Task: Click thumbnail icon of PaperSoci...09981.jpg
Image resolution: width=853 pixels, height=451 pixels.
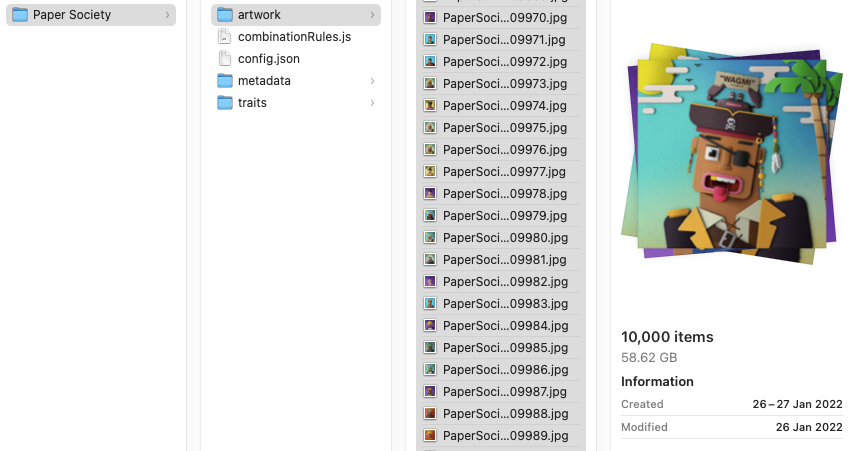Action: click(430, 260)
